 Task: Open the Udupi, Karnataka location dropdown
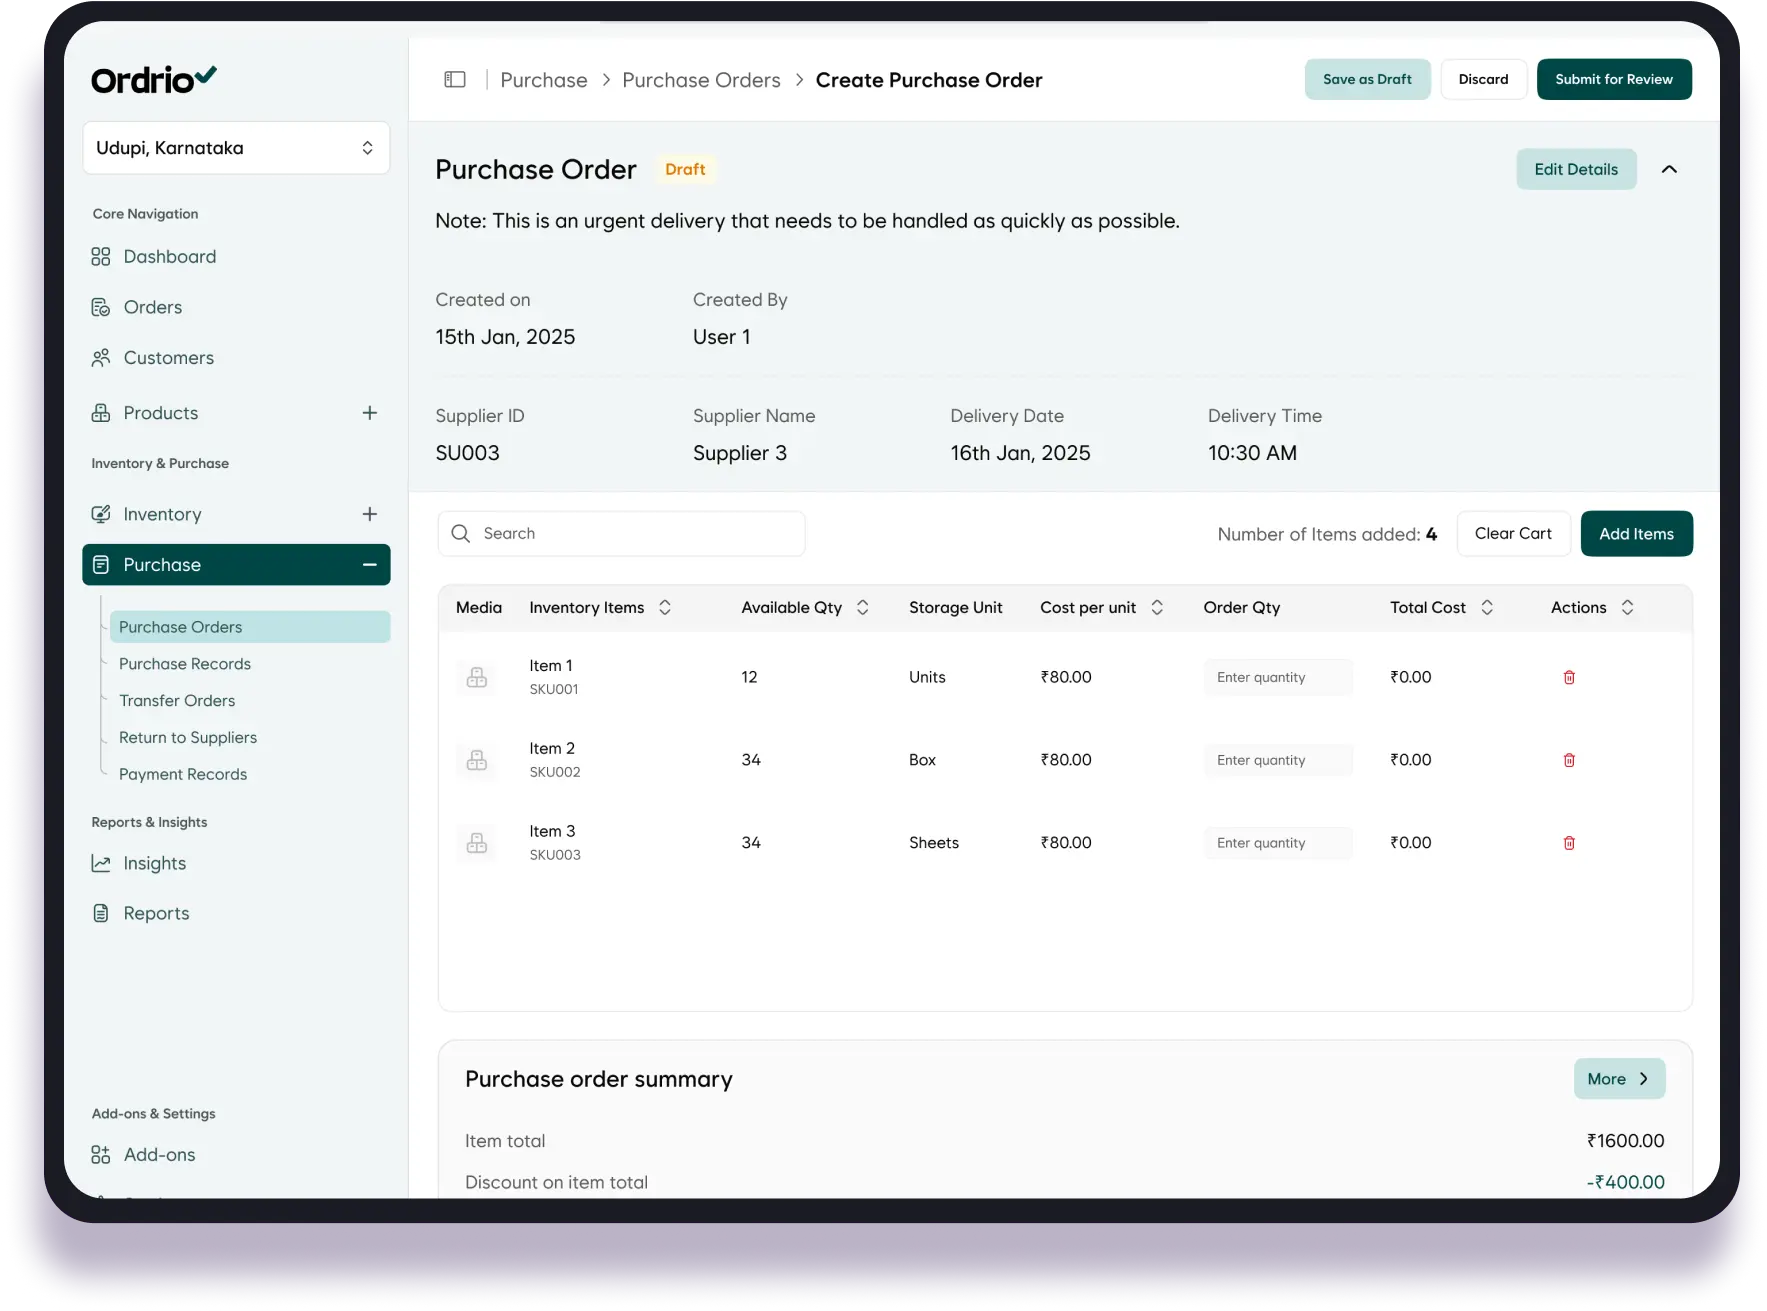coord(236,148)
